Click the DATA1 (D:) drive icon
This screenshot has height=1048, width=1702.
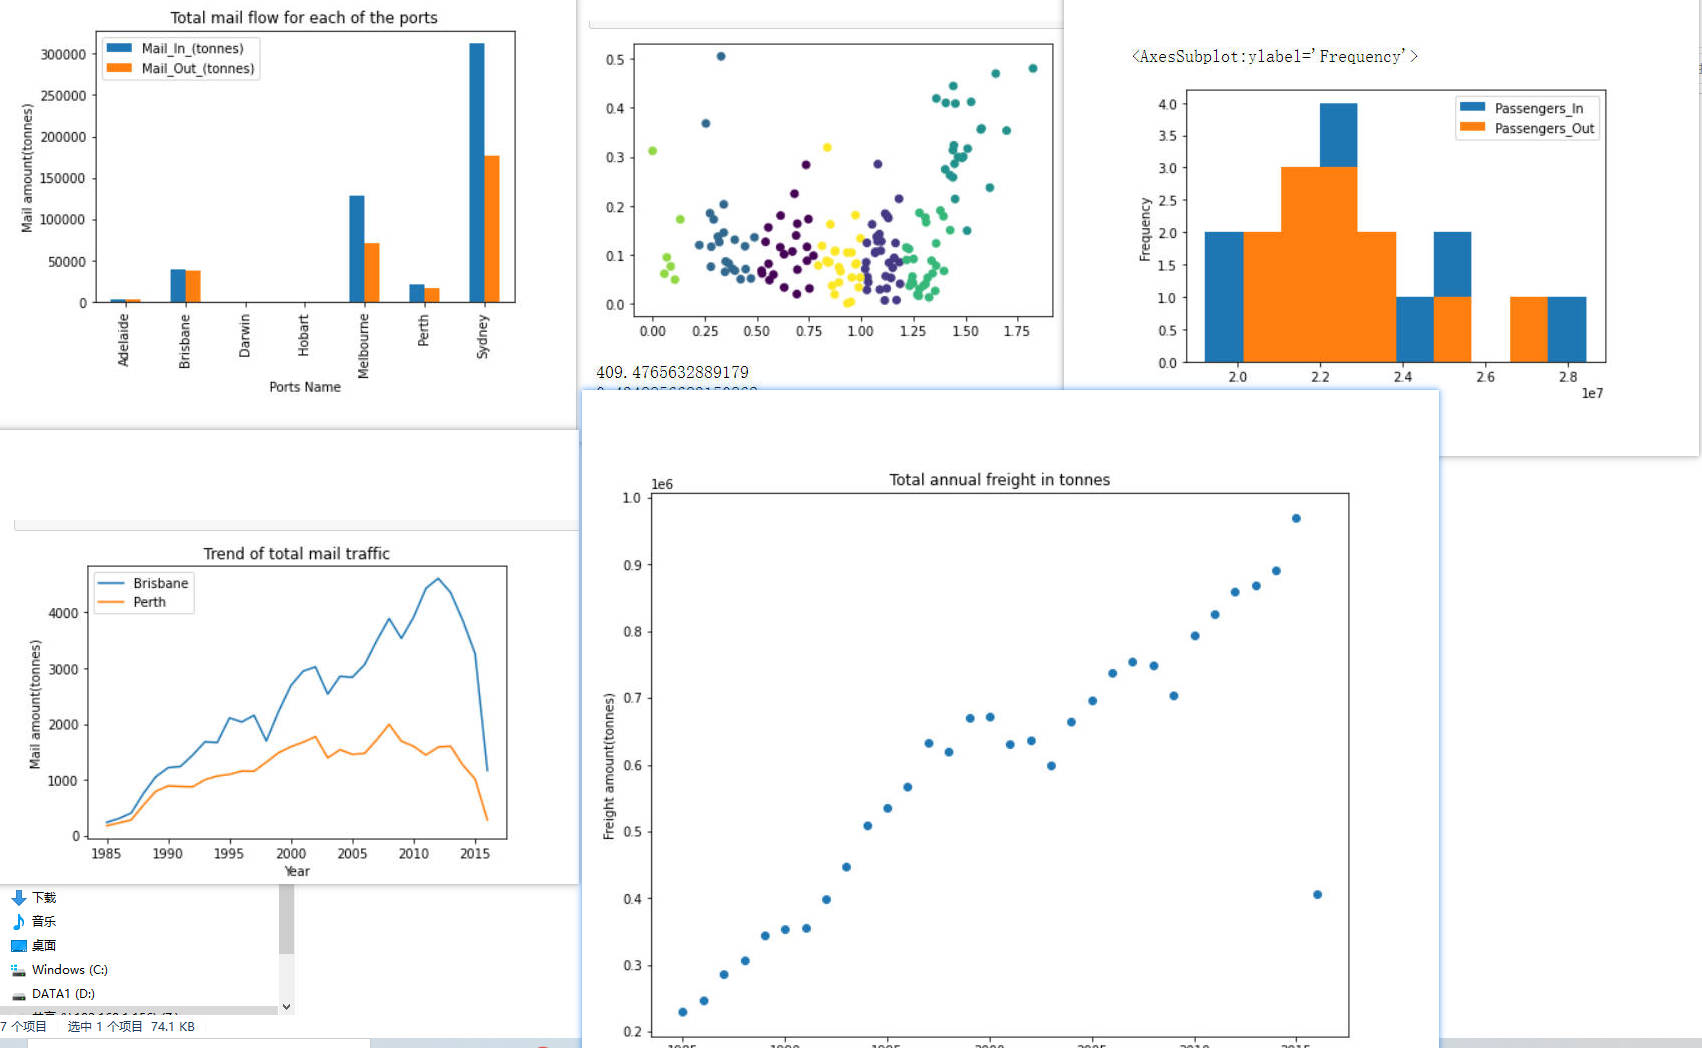[18, 995]
